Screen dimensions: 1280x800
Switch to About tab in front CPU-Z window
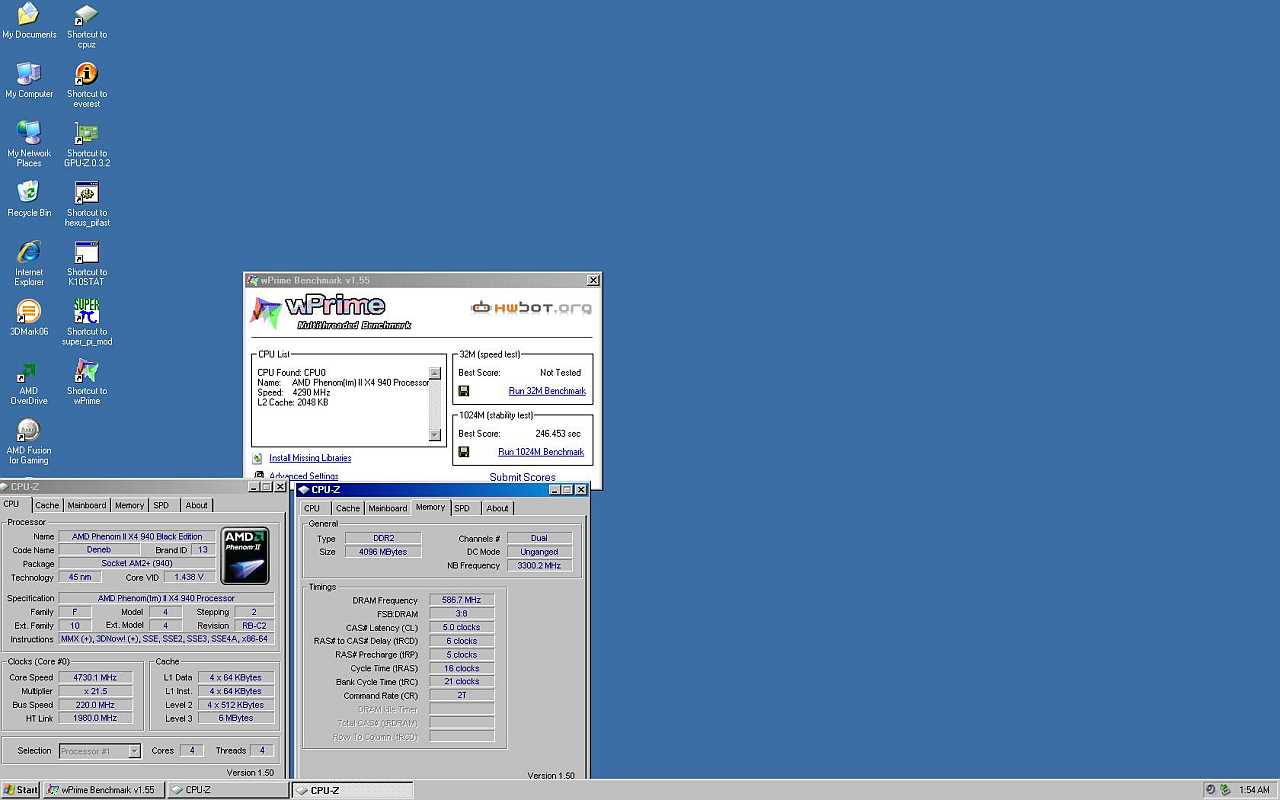pyautogui.click(x=498, y=508)
